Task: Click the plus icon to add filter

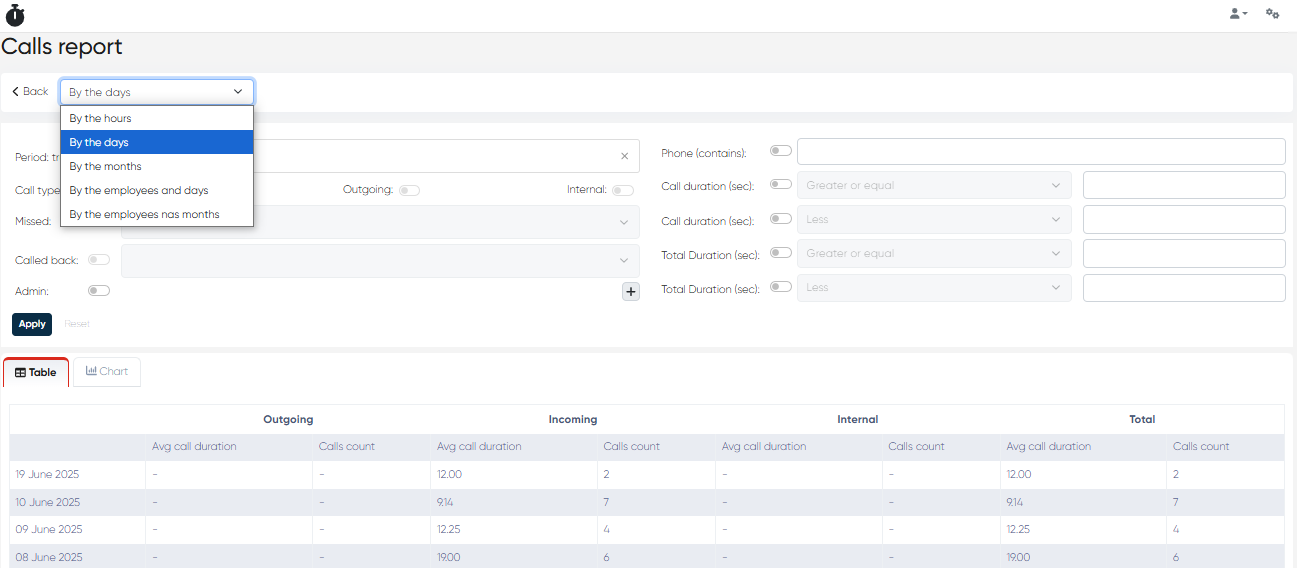Action: [x=631, y=292]
